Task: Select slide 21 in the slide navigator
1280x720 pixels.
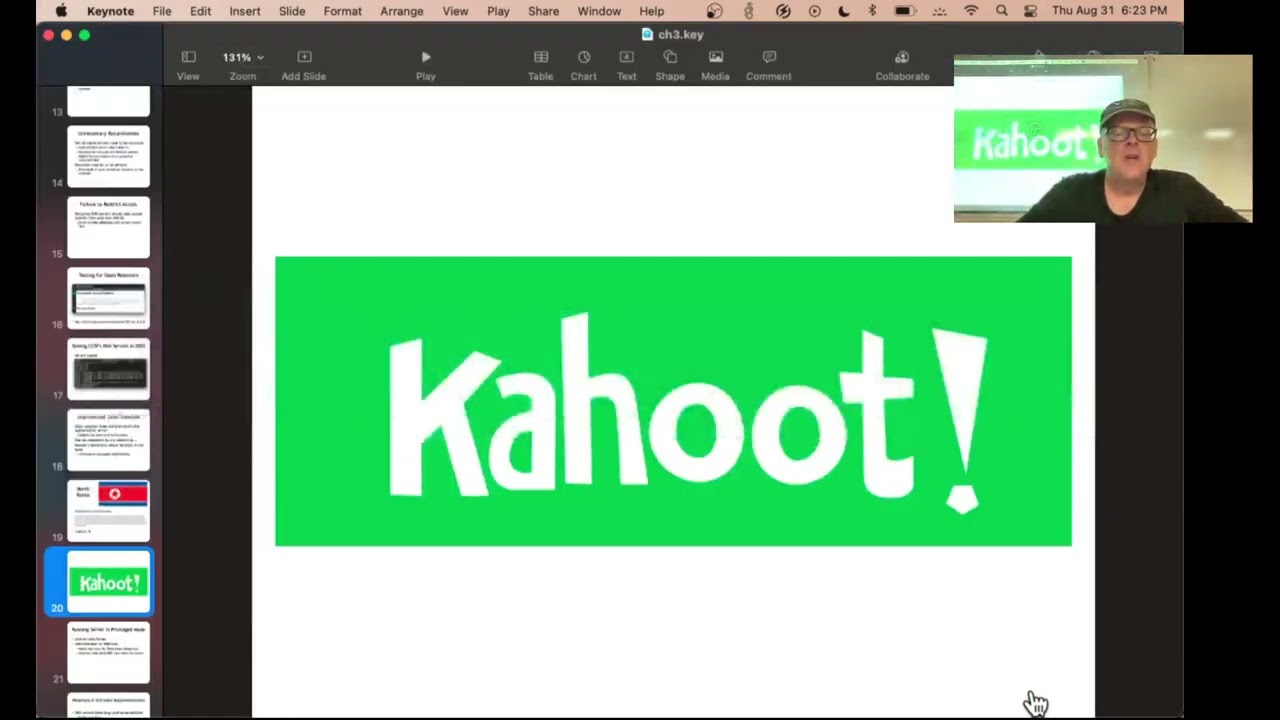Action: click(x=108, y=653)
